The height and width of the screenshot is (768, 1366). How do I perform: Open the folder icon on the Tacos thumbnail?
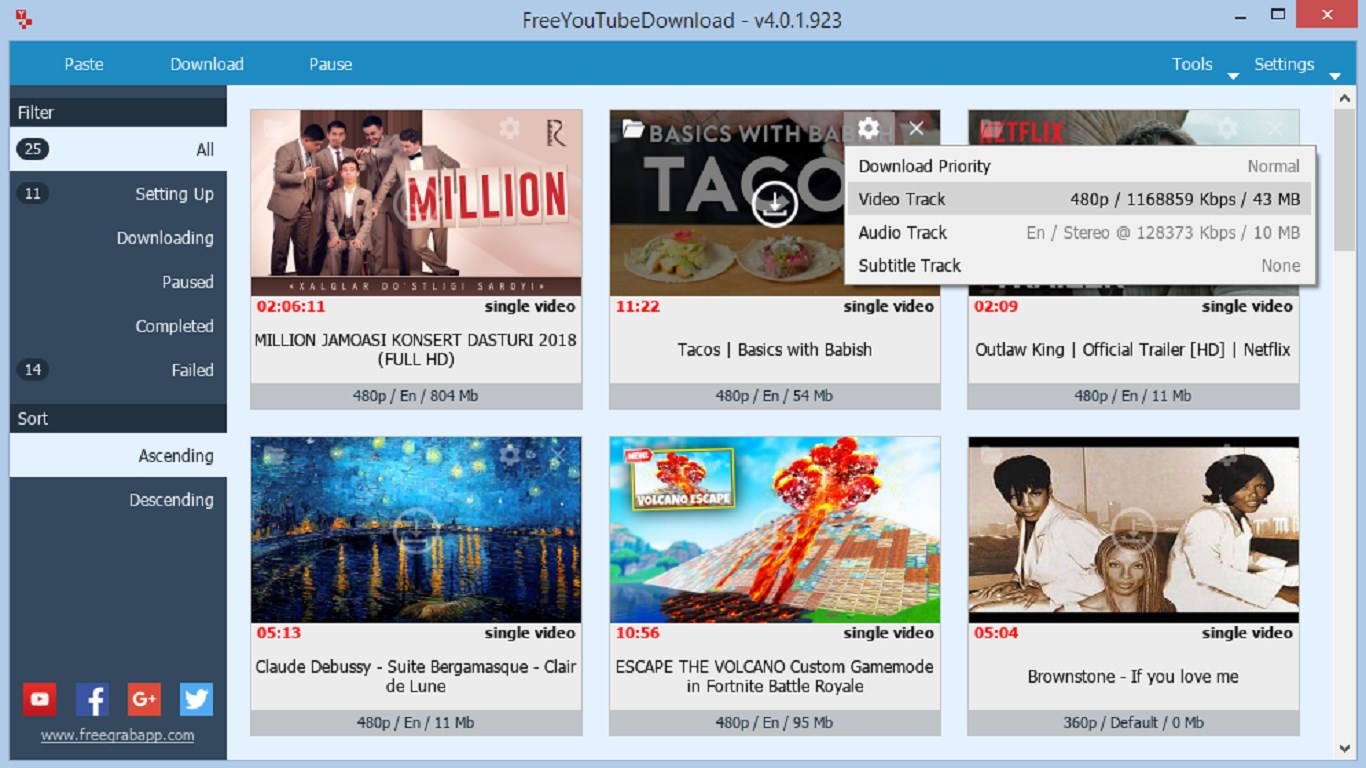(633, 128)
